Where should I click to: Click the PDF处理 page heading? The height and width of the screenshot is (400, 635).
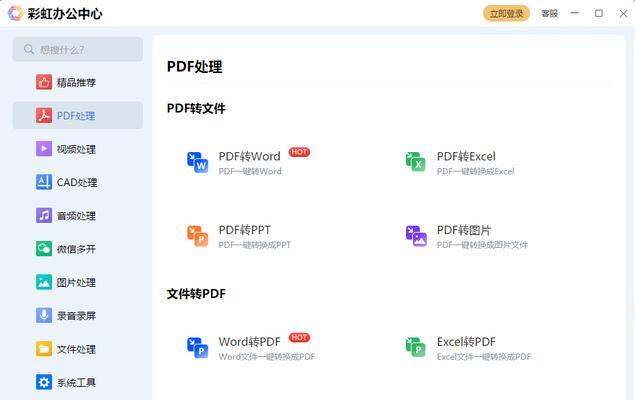tap(194, 66)
